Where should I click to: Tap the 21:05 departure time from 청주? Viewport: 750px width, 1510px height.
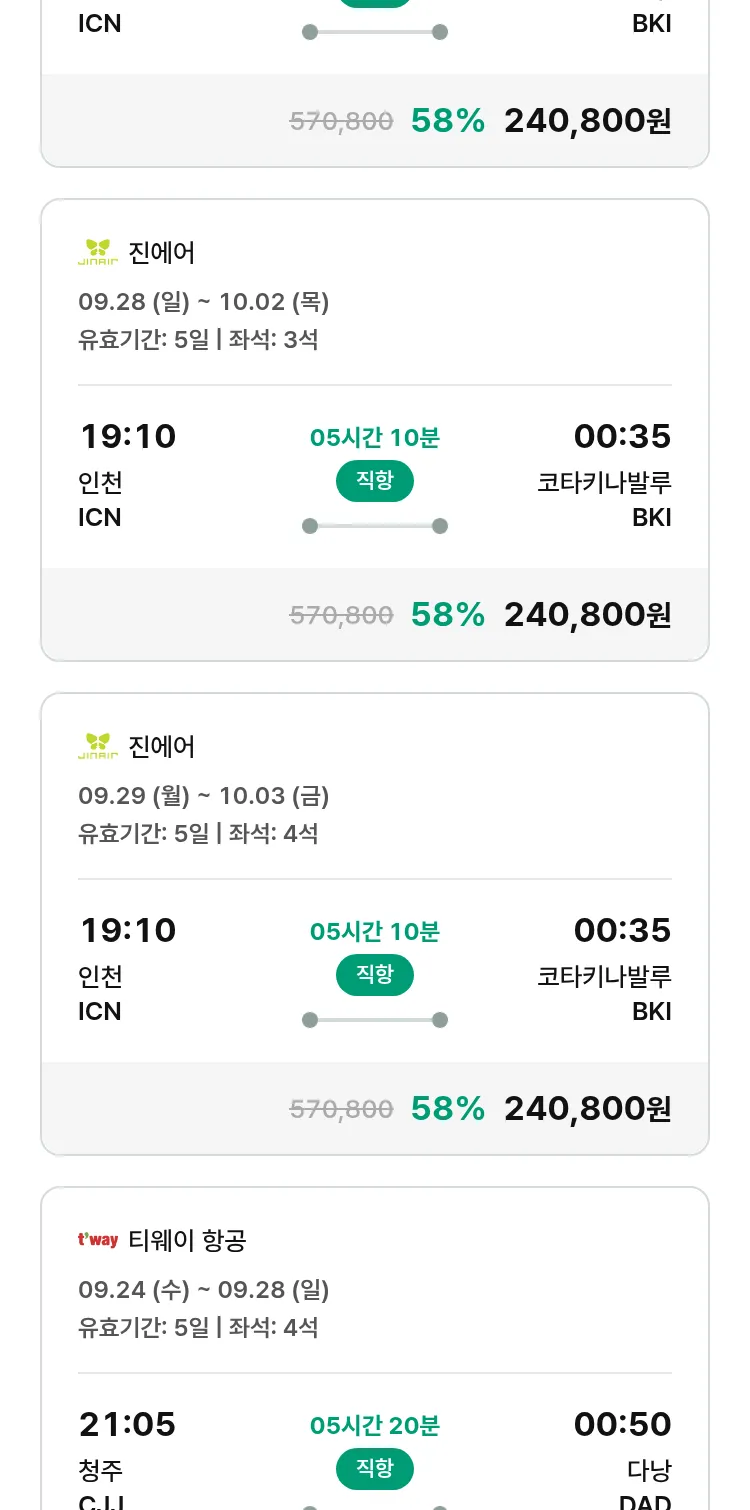pyautogui.click(x=127, y=1424)
